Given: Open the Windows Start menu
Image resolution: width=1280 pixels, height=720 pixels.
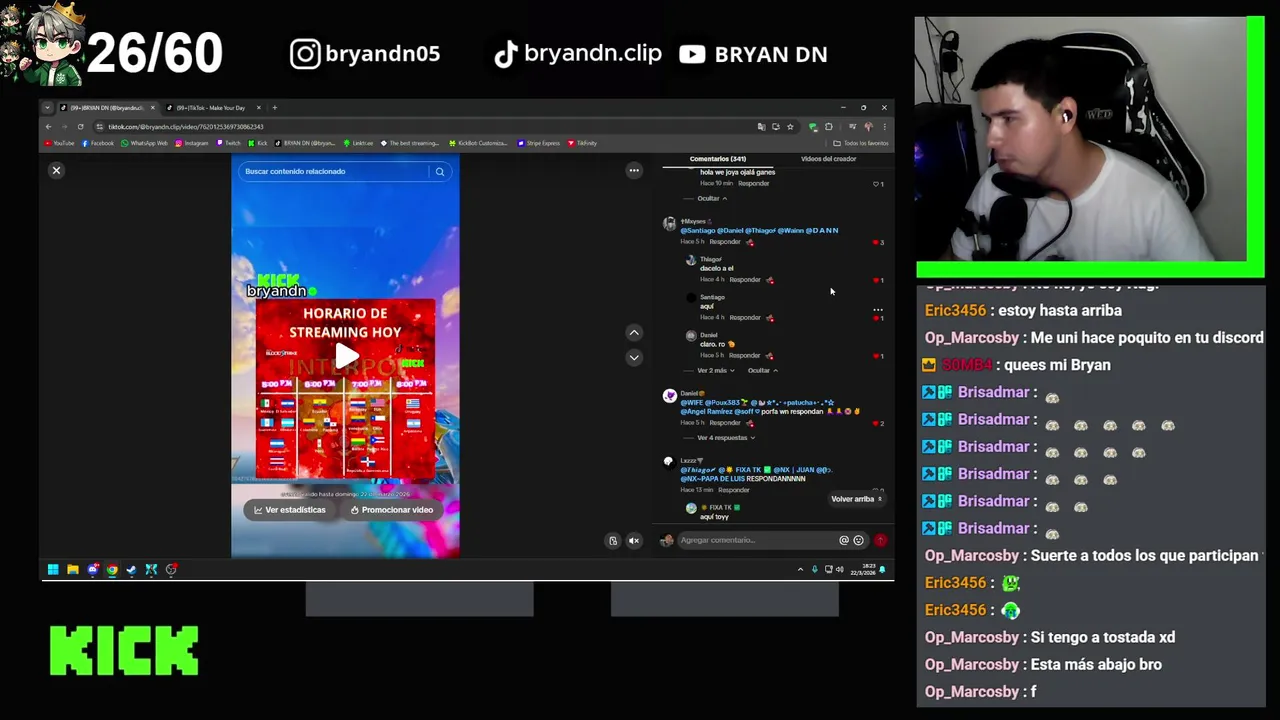Looking at the screenshot, I should coord(53,570).
